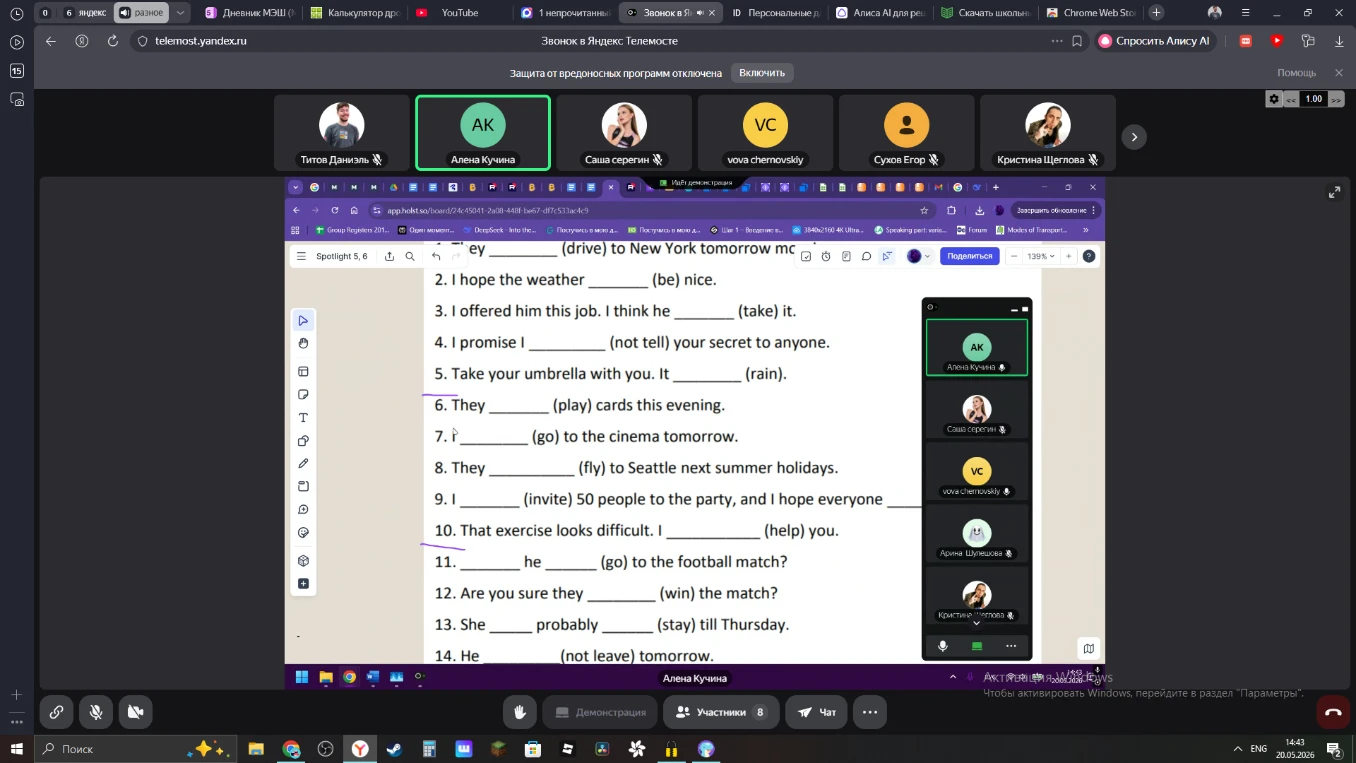1356x763 pixels.
Task: Open the search icon beside Spotlight 5, 6
Action: coord(410,256)
